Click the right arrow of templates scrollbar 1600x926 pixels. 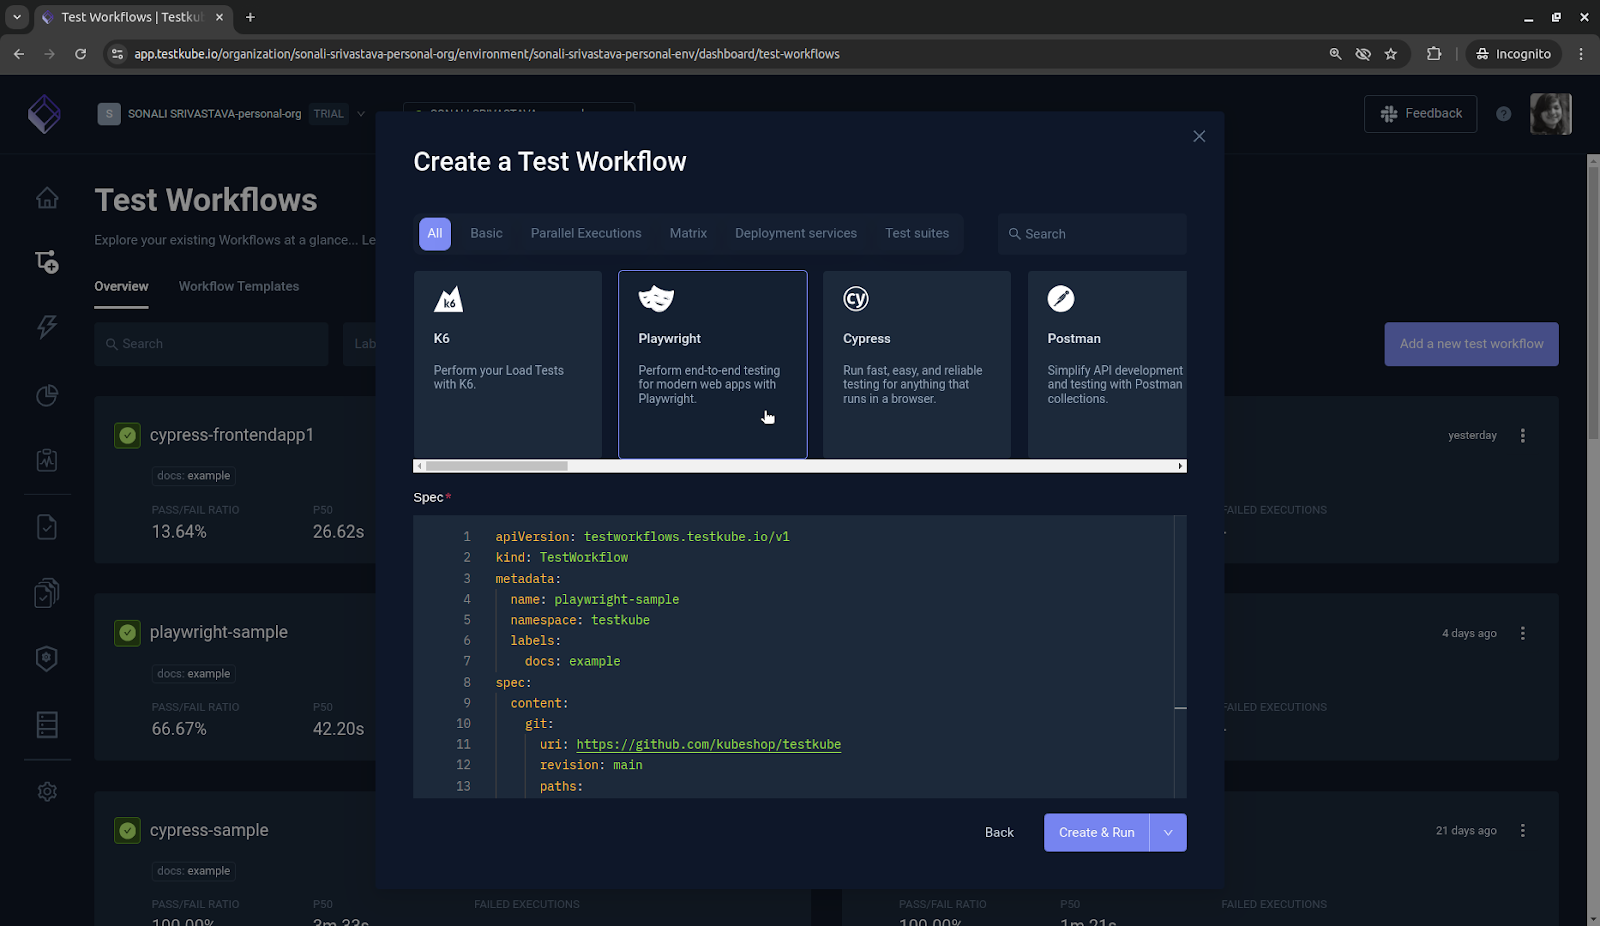[x=1180, y=466]
